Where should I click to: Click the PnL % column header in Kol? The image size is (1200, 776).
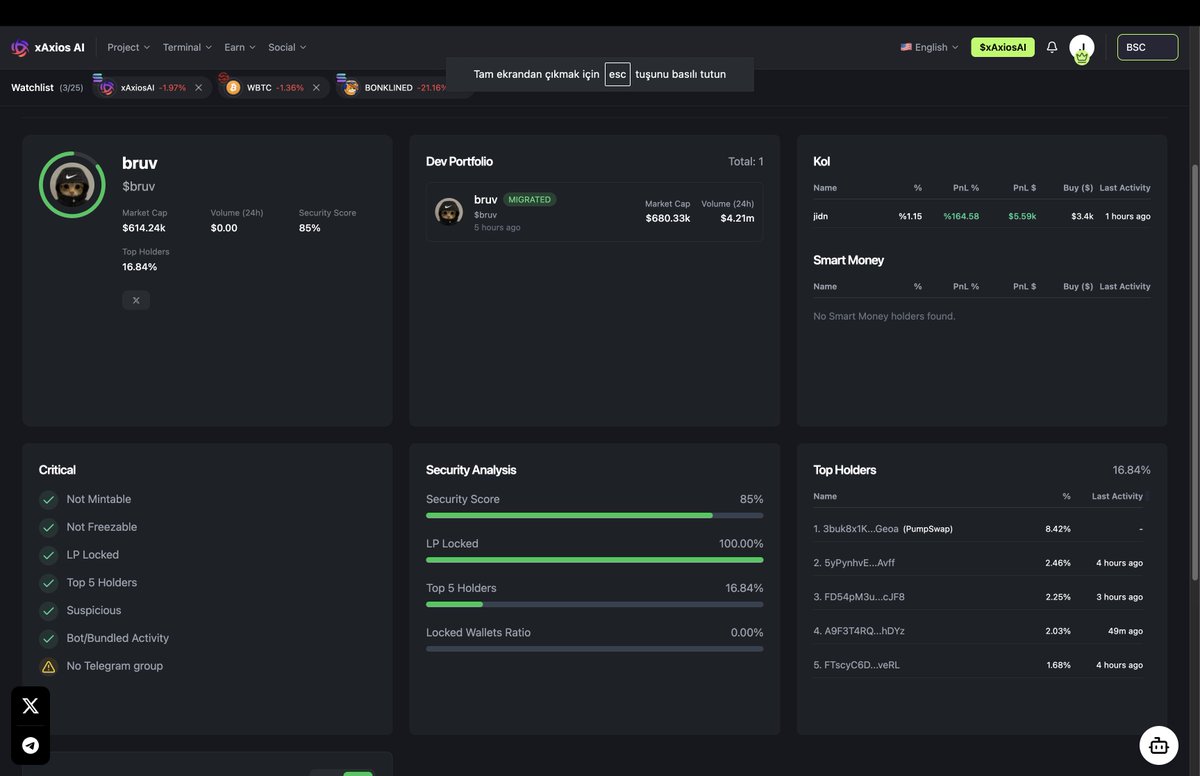[966, 188]
